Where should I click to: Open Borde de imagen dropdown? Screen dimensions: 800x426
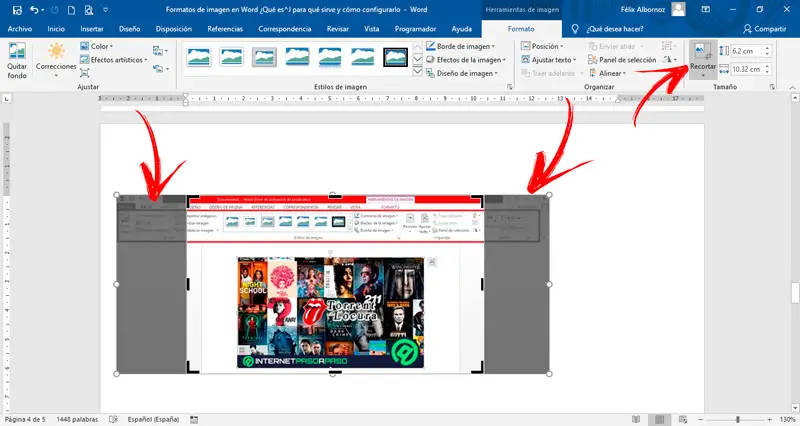[x=461, y=46]
